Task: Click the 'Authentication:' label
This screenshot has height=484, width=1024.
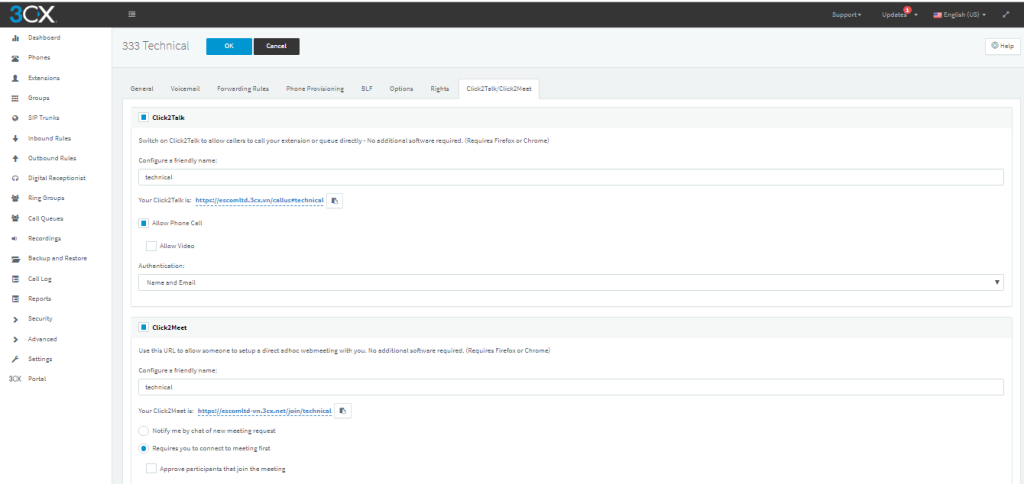Action: [161, 266]
